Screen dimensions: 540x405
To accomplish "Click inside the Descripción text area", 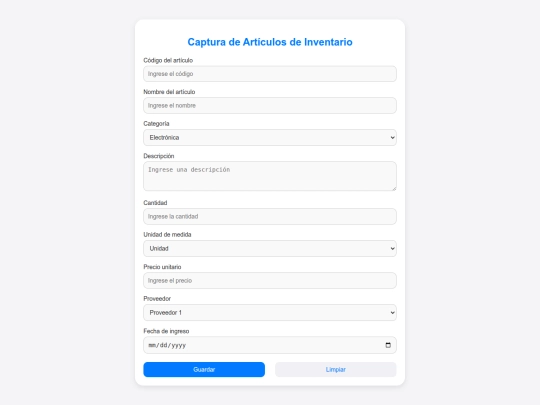I will (x=270, y=176).
